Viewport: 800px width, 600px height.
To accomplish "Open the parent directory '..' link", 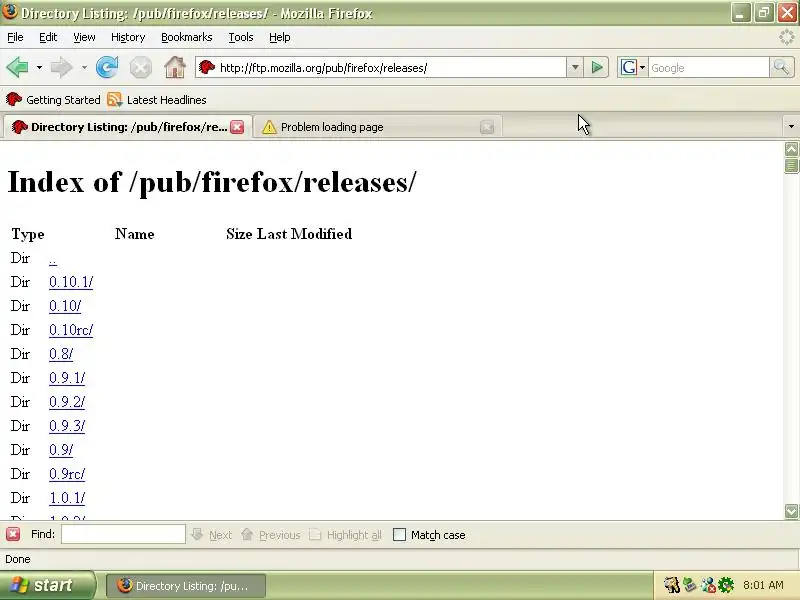I will pos(53,259).
